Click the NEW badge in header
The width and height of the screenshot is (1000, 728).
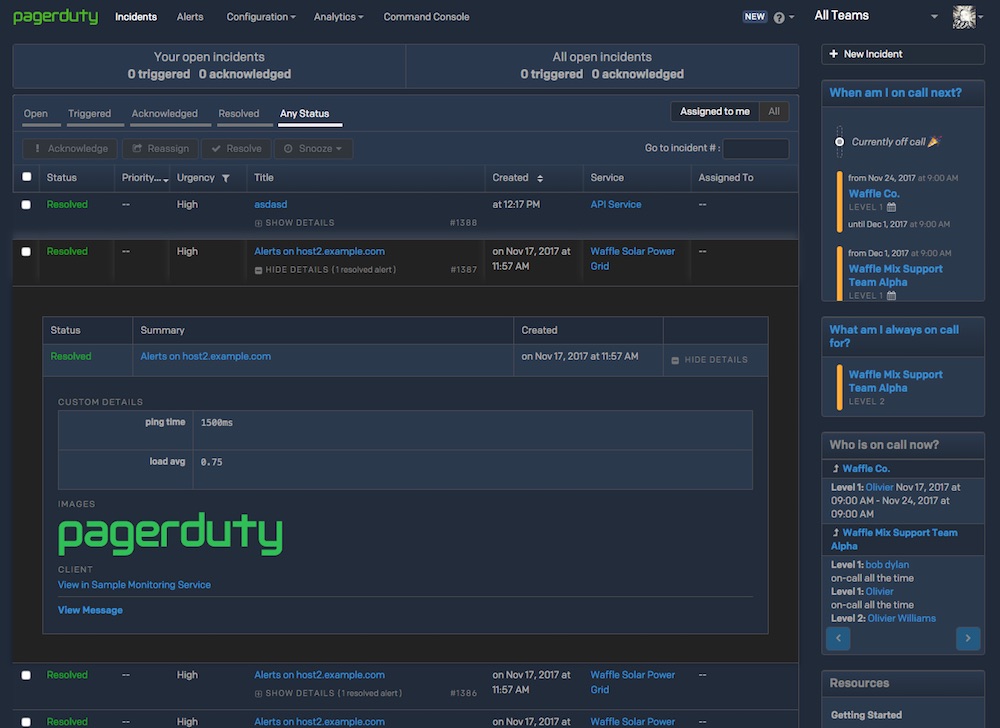click(x=754, y=17)
